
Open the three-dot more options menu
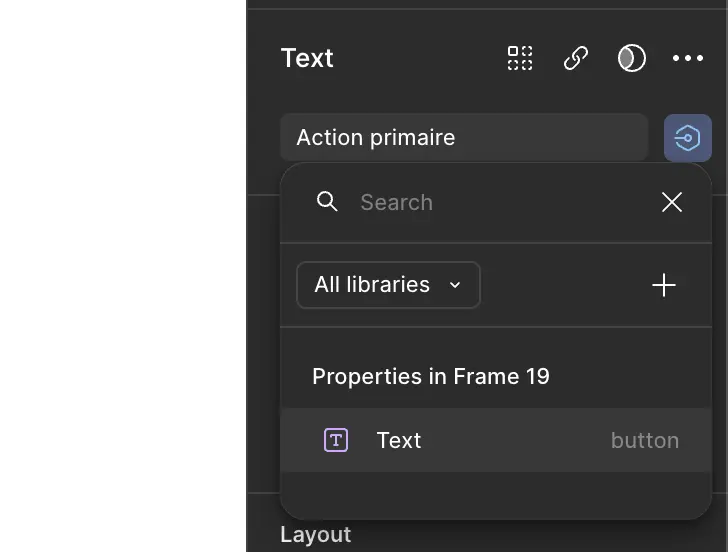(x=688, y=58)
